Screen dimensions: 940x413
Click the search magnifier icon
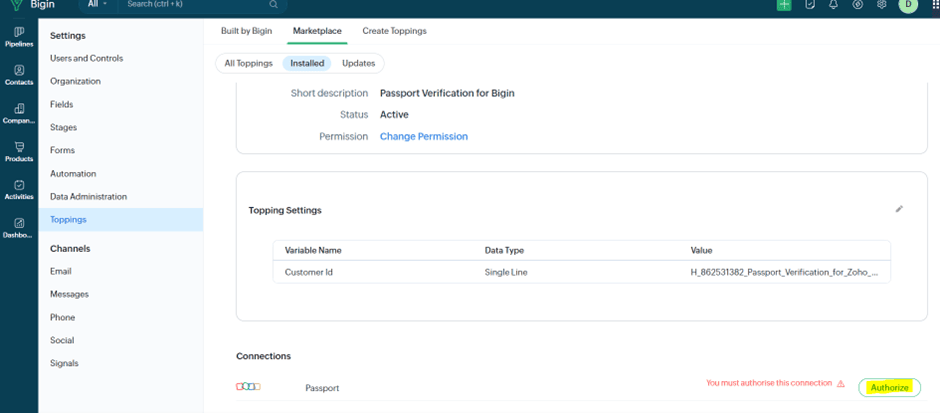[273, 4]
